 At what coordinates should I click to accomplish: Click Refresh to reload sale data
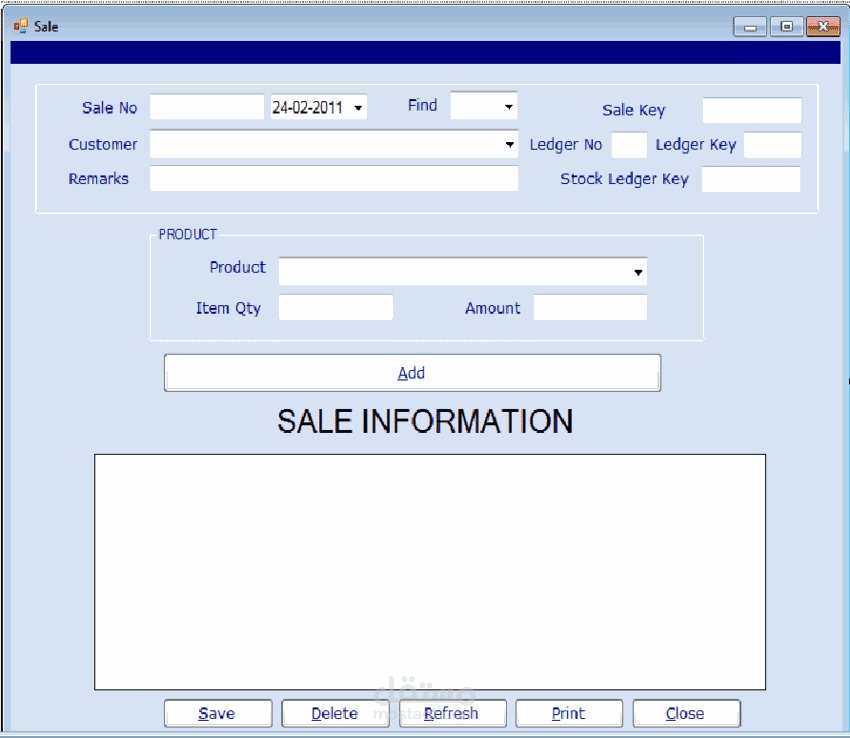tap(452, 713)
